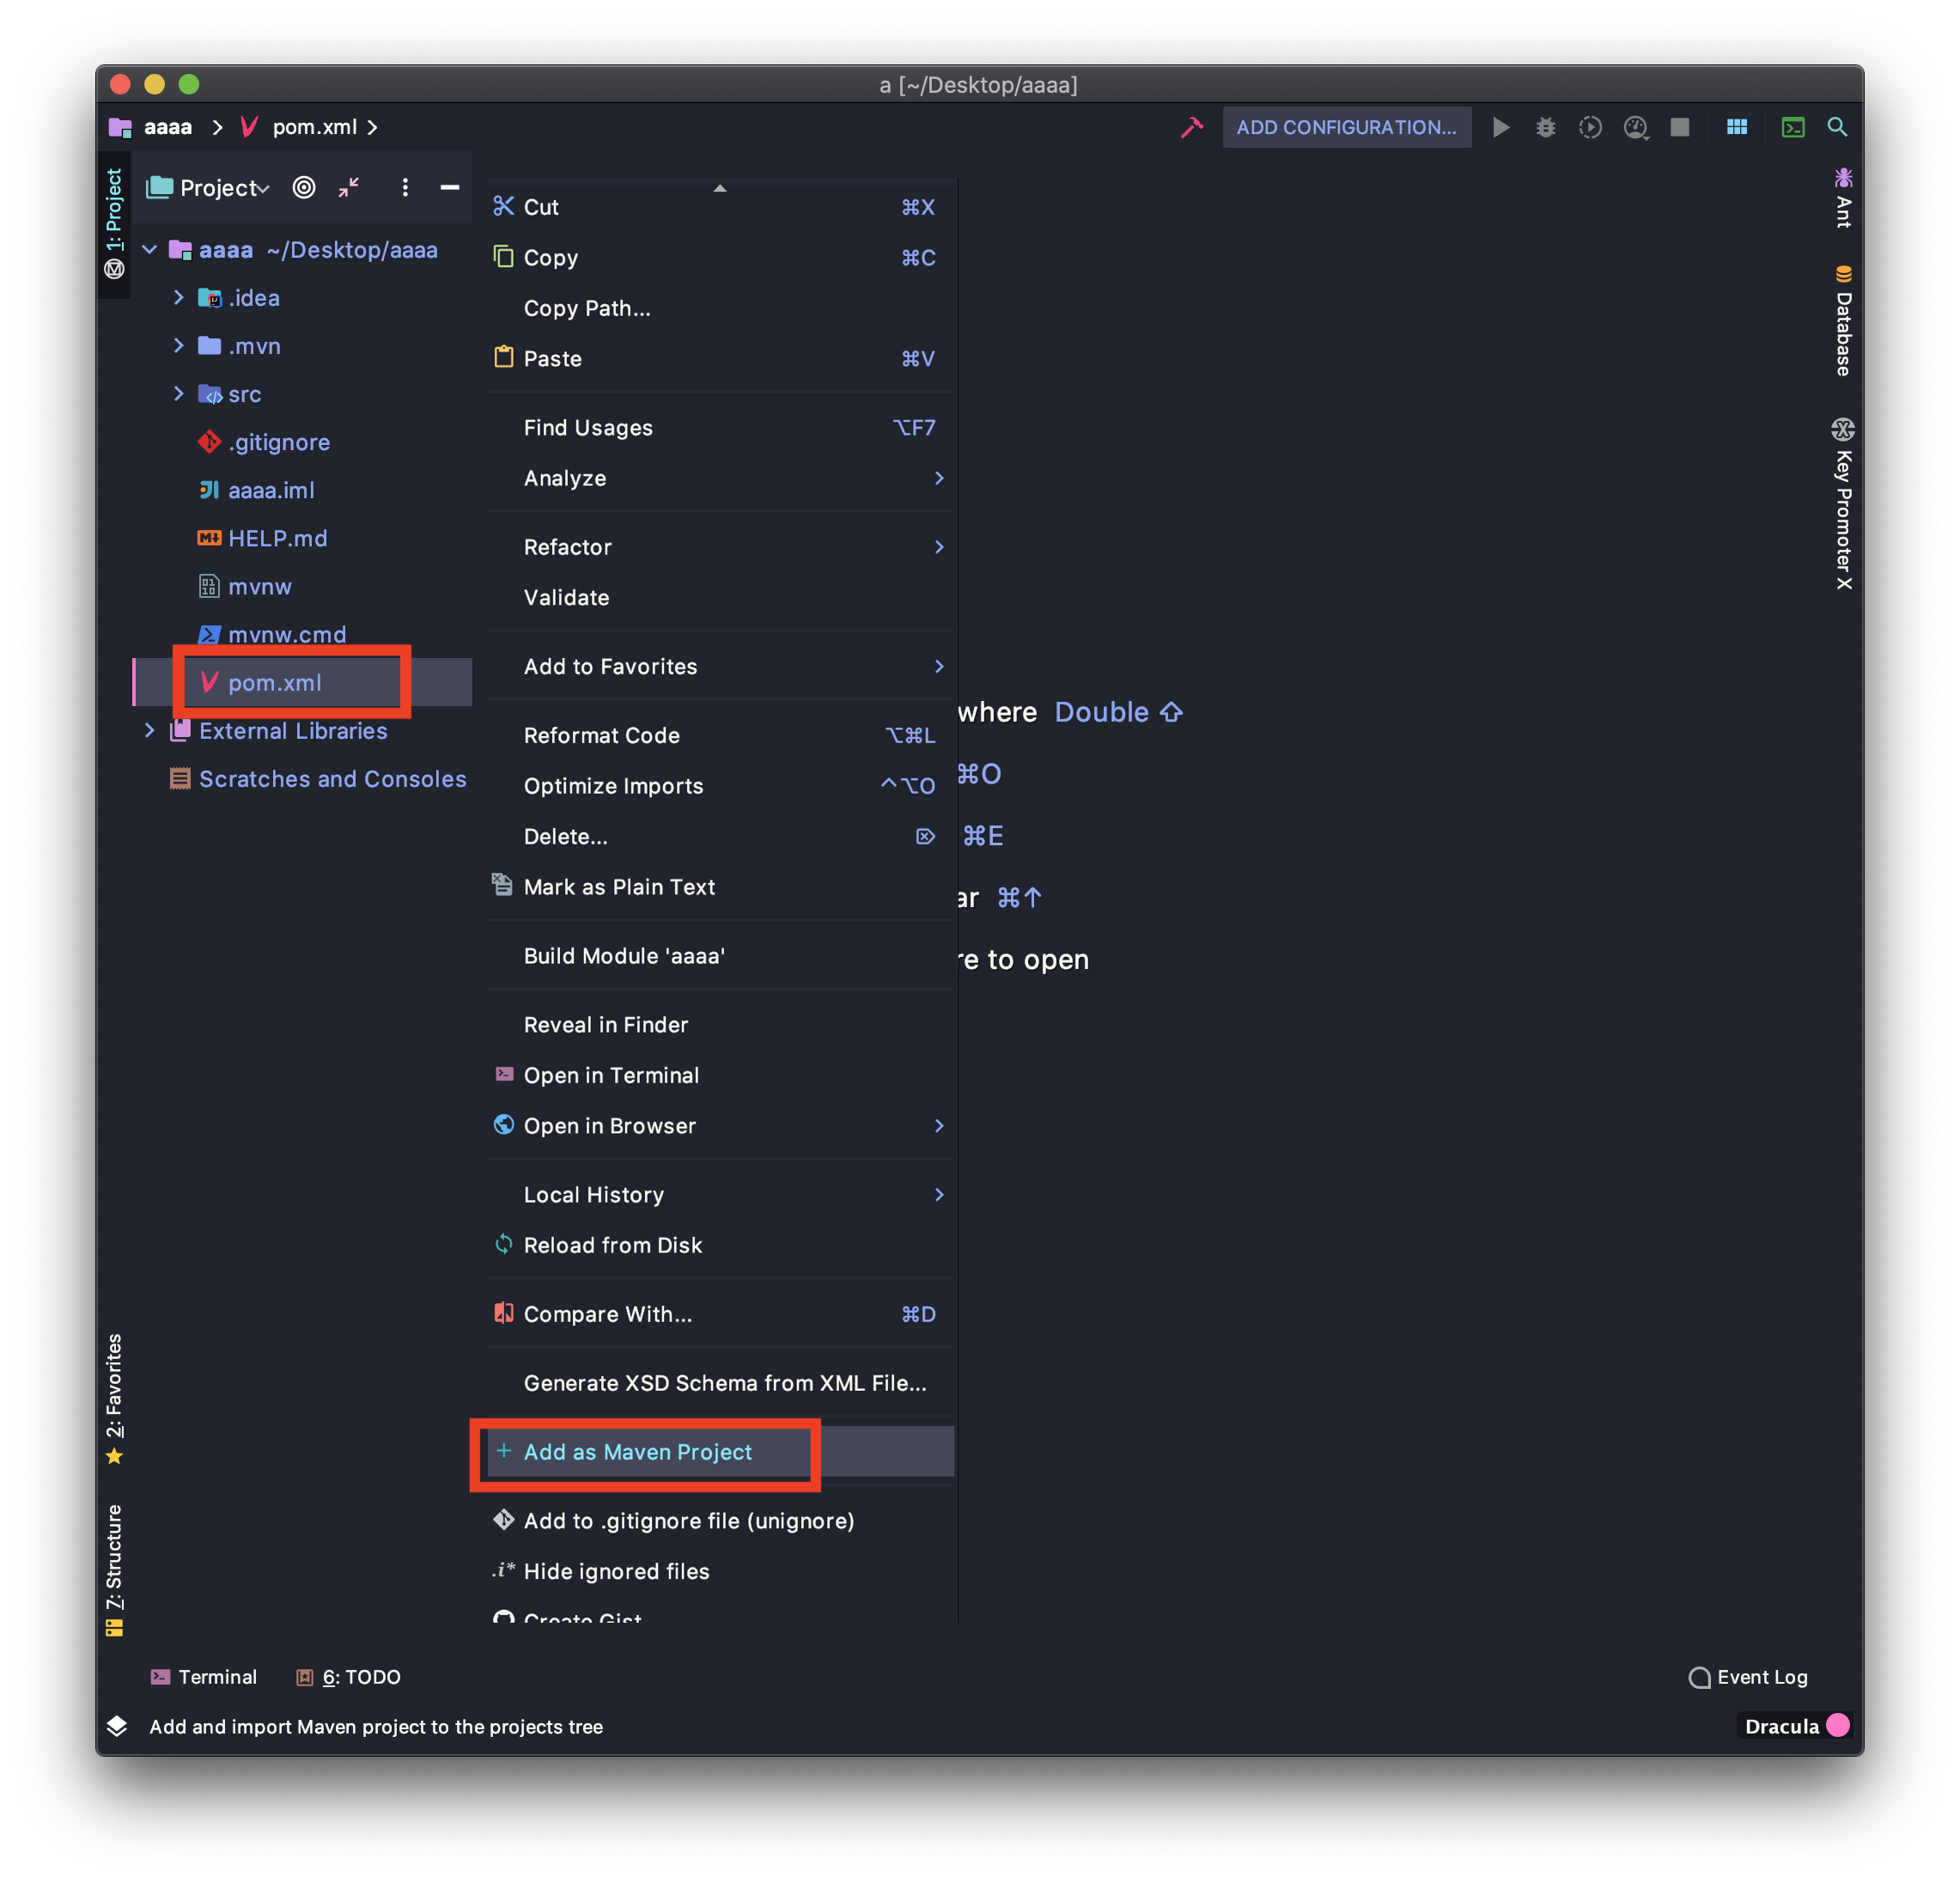Click Add Configuration button

pyautogui.click(x=1346, y=127)
